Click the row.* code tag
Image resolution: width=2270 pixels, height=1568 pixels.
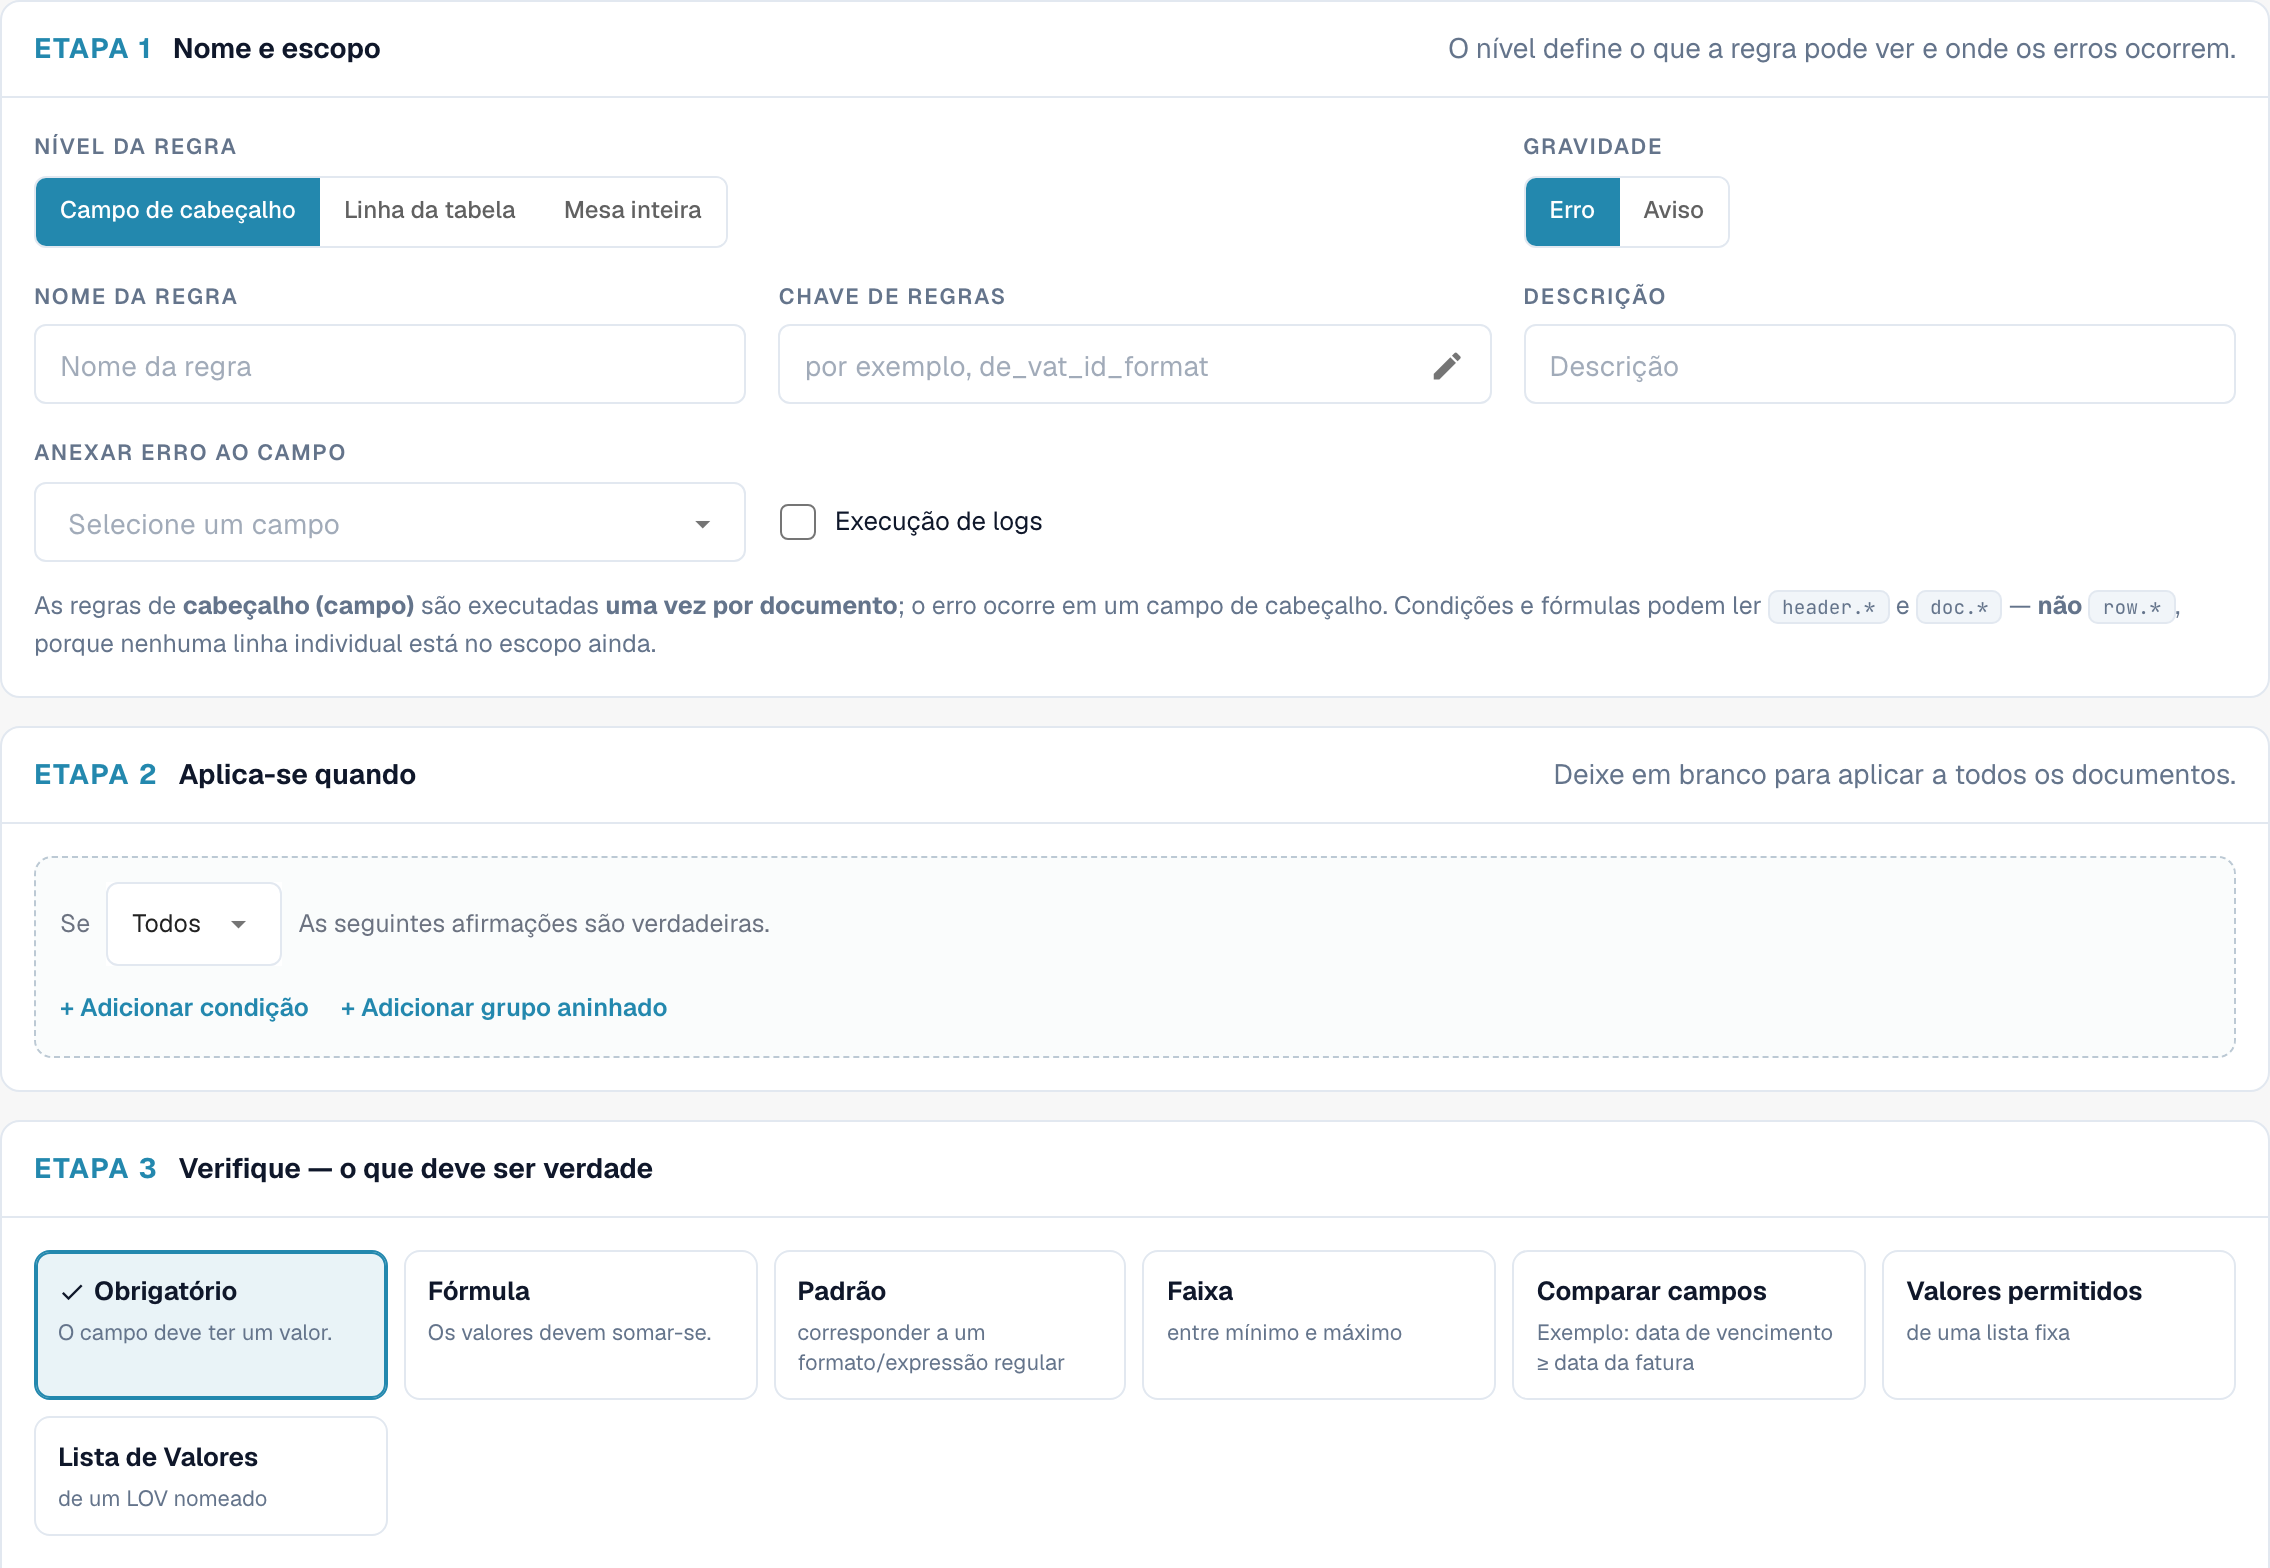tap(2131, 607)
